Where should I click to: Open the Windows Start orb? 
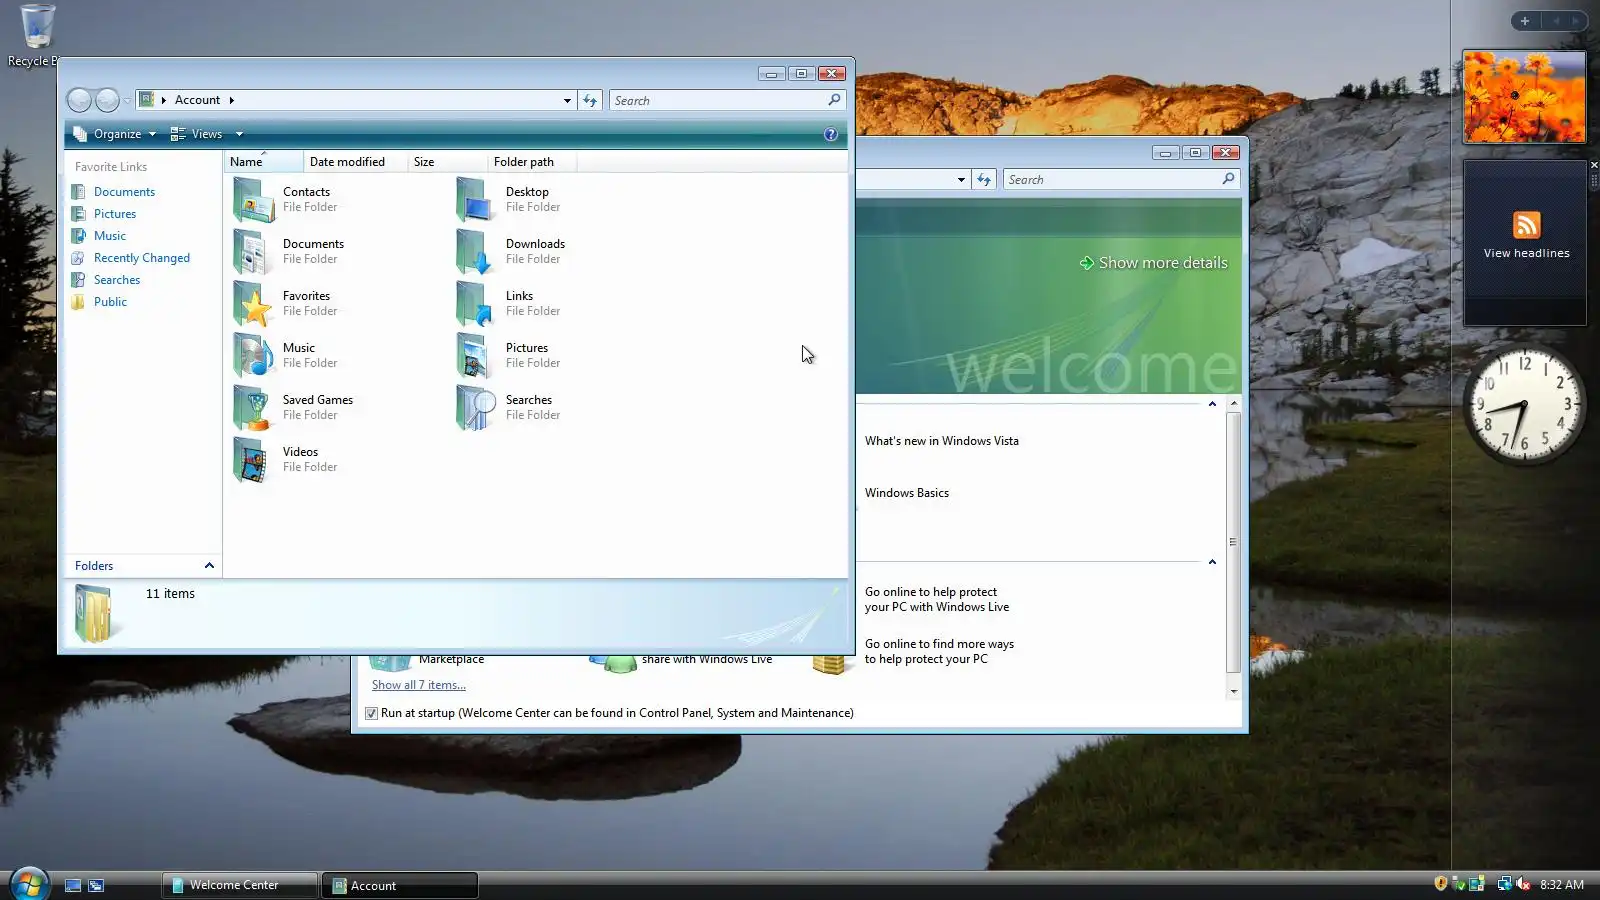tap(29, 884)
